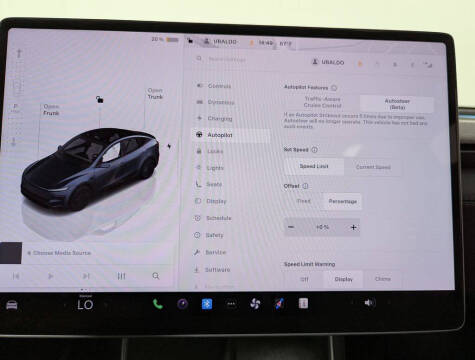Screen dimensions: 475x360
Task: Set speed to Speed Limit
Action: [314, 166]
